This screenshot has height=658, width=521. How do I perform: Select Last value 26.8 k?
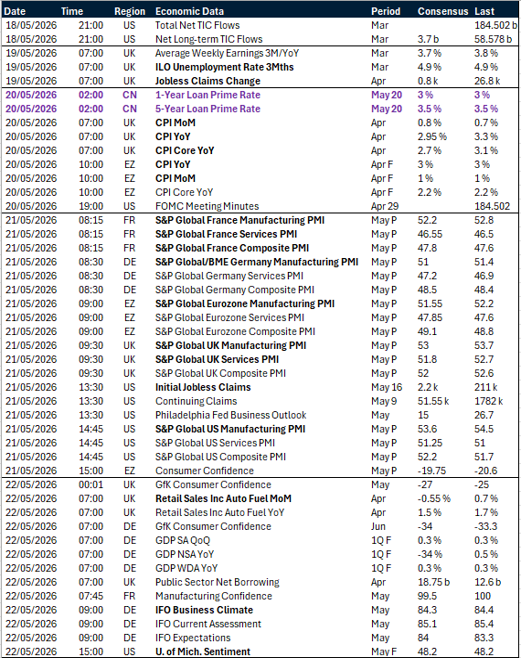tap(487, 81)
